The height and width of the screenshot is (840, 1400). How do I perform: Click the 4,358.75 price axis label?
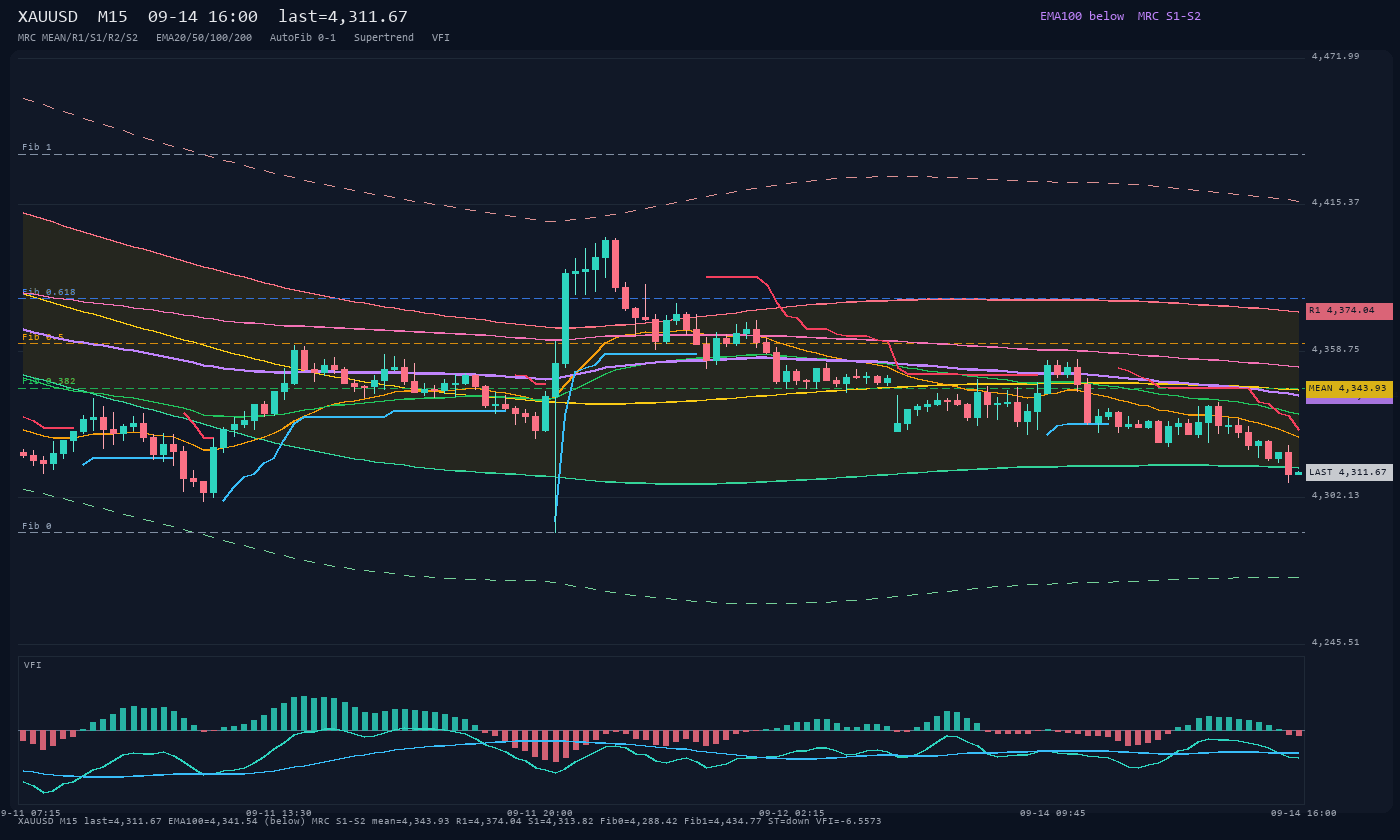point(1336,349)
